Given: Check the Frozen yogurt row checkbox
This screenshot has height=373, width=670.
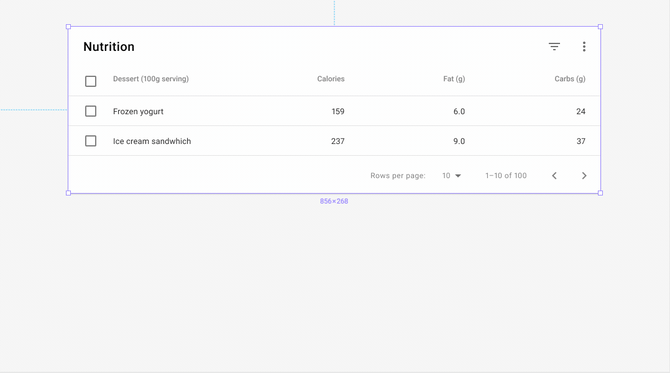Looking at the screenshot, I should (91, 111).
